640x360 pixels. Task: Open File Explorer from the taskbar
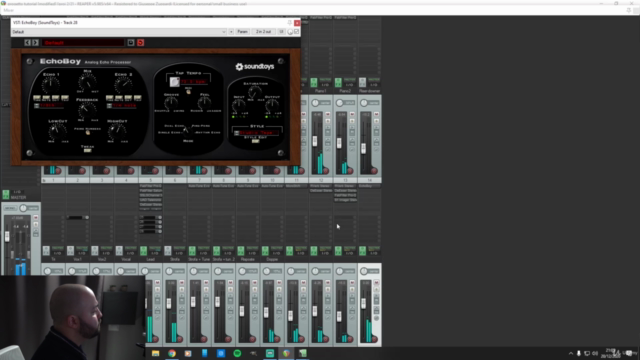click(x=156, y=353)
